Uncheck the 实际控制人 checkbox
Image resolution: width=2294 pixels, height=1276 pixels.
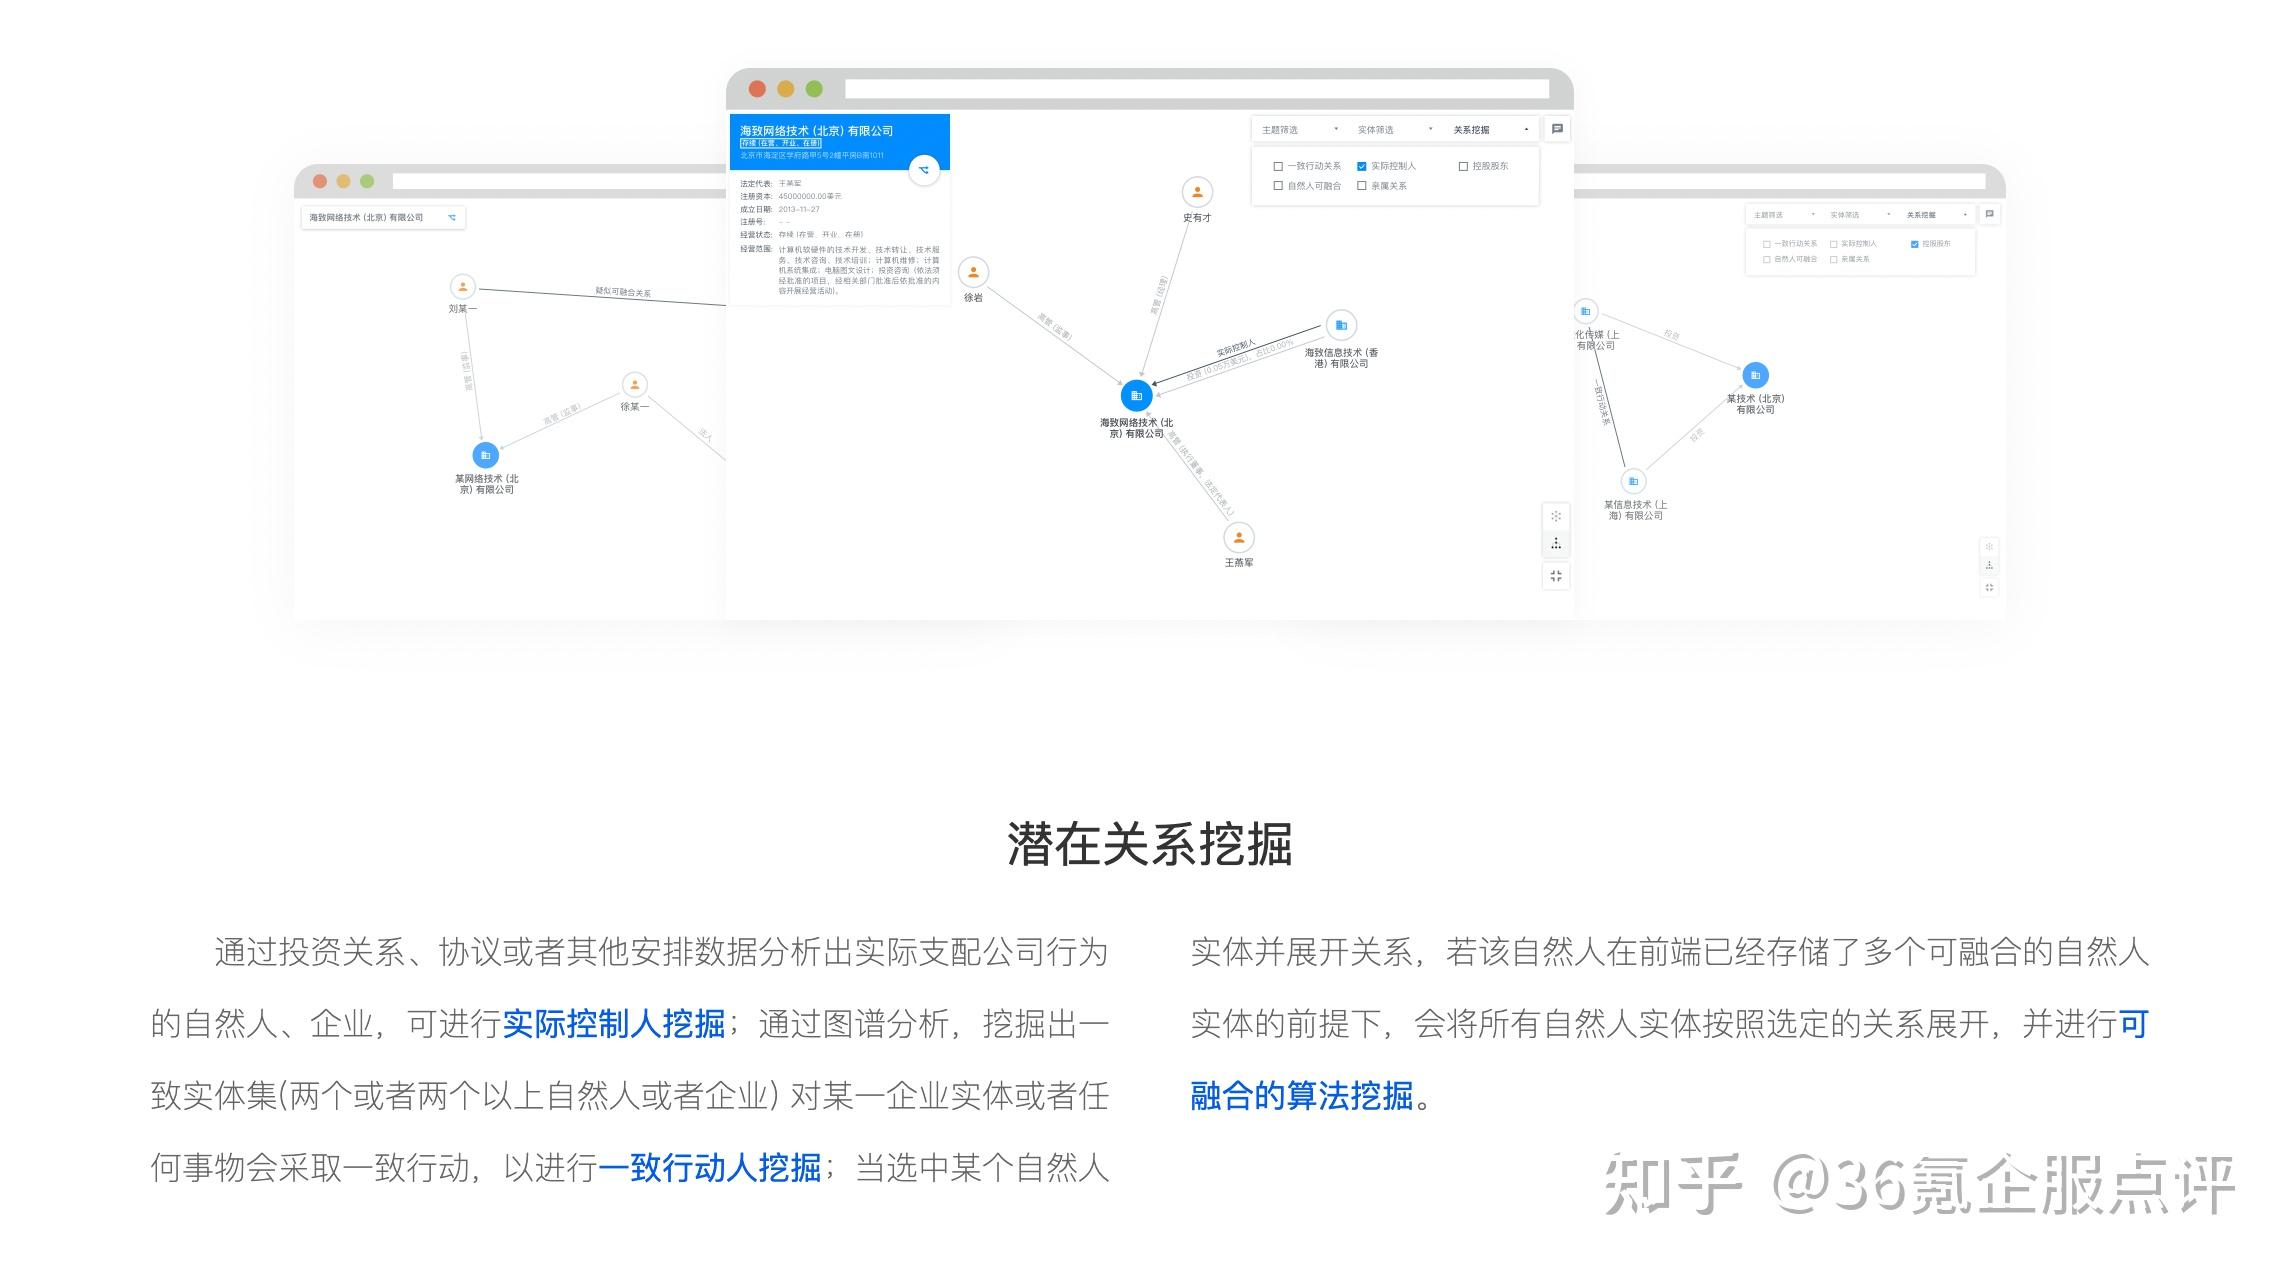(1362, 166)
